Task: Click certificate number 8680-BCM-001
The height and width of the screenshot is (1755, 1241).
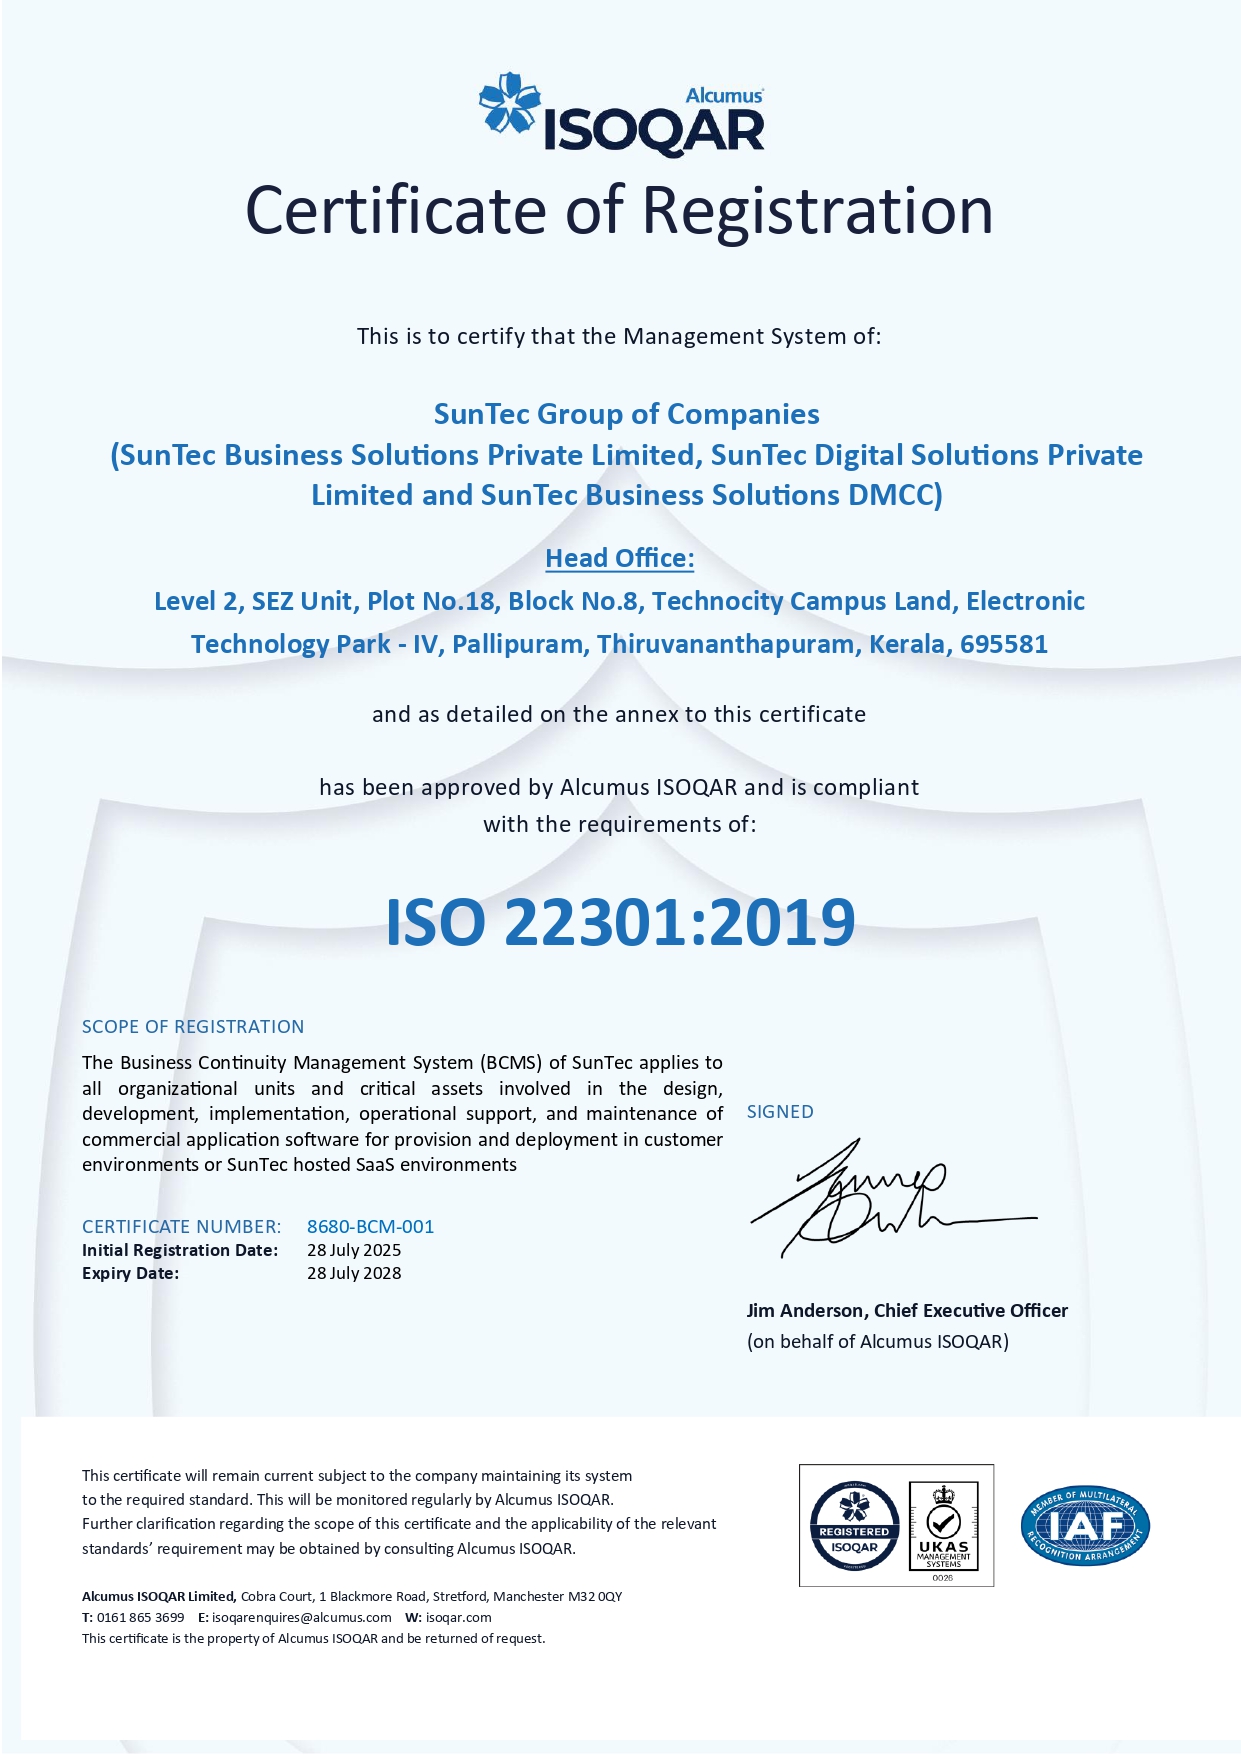Action: coord(370,1226)
